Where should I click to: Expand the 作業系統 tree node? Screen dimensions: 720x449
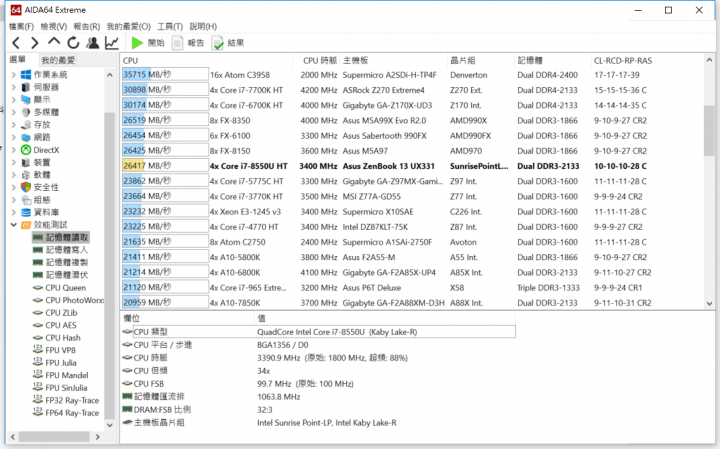point(13,74)
